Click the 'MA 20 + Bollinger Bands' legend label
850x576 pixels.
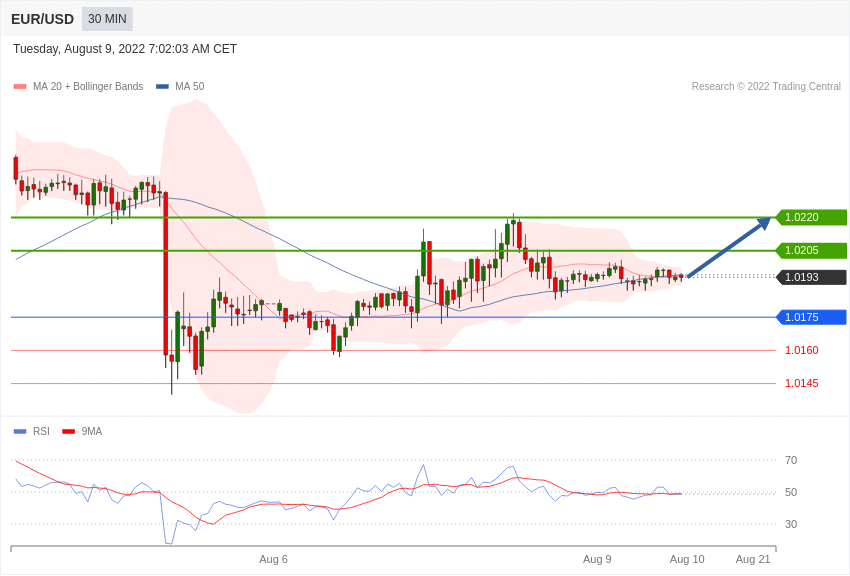pyautogui.click(x=88, y=86)
